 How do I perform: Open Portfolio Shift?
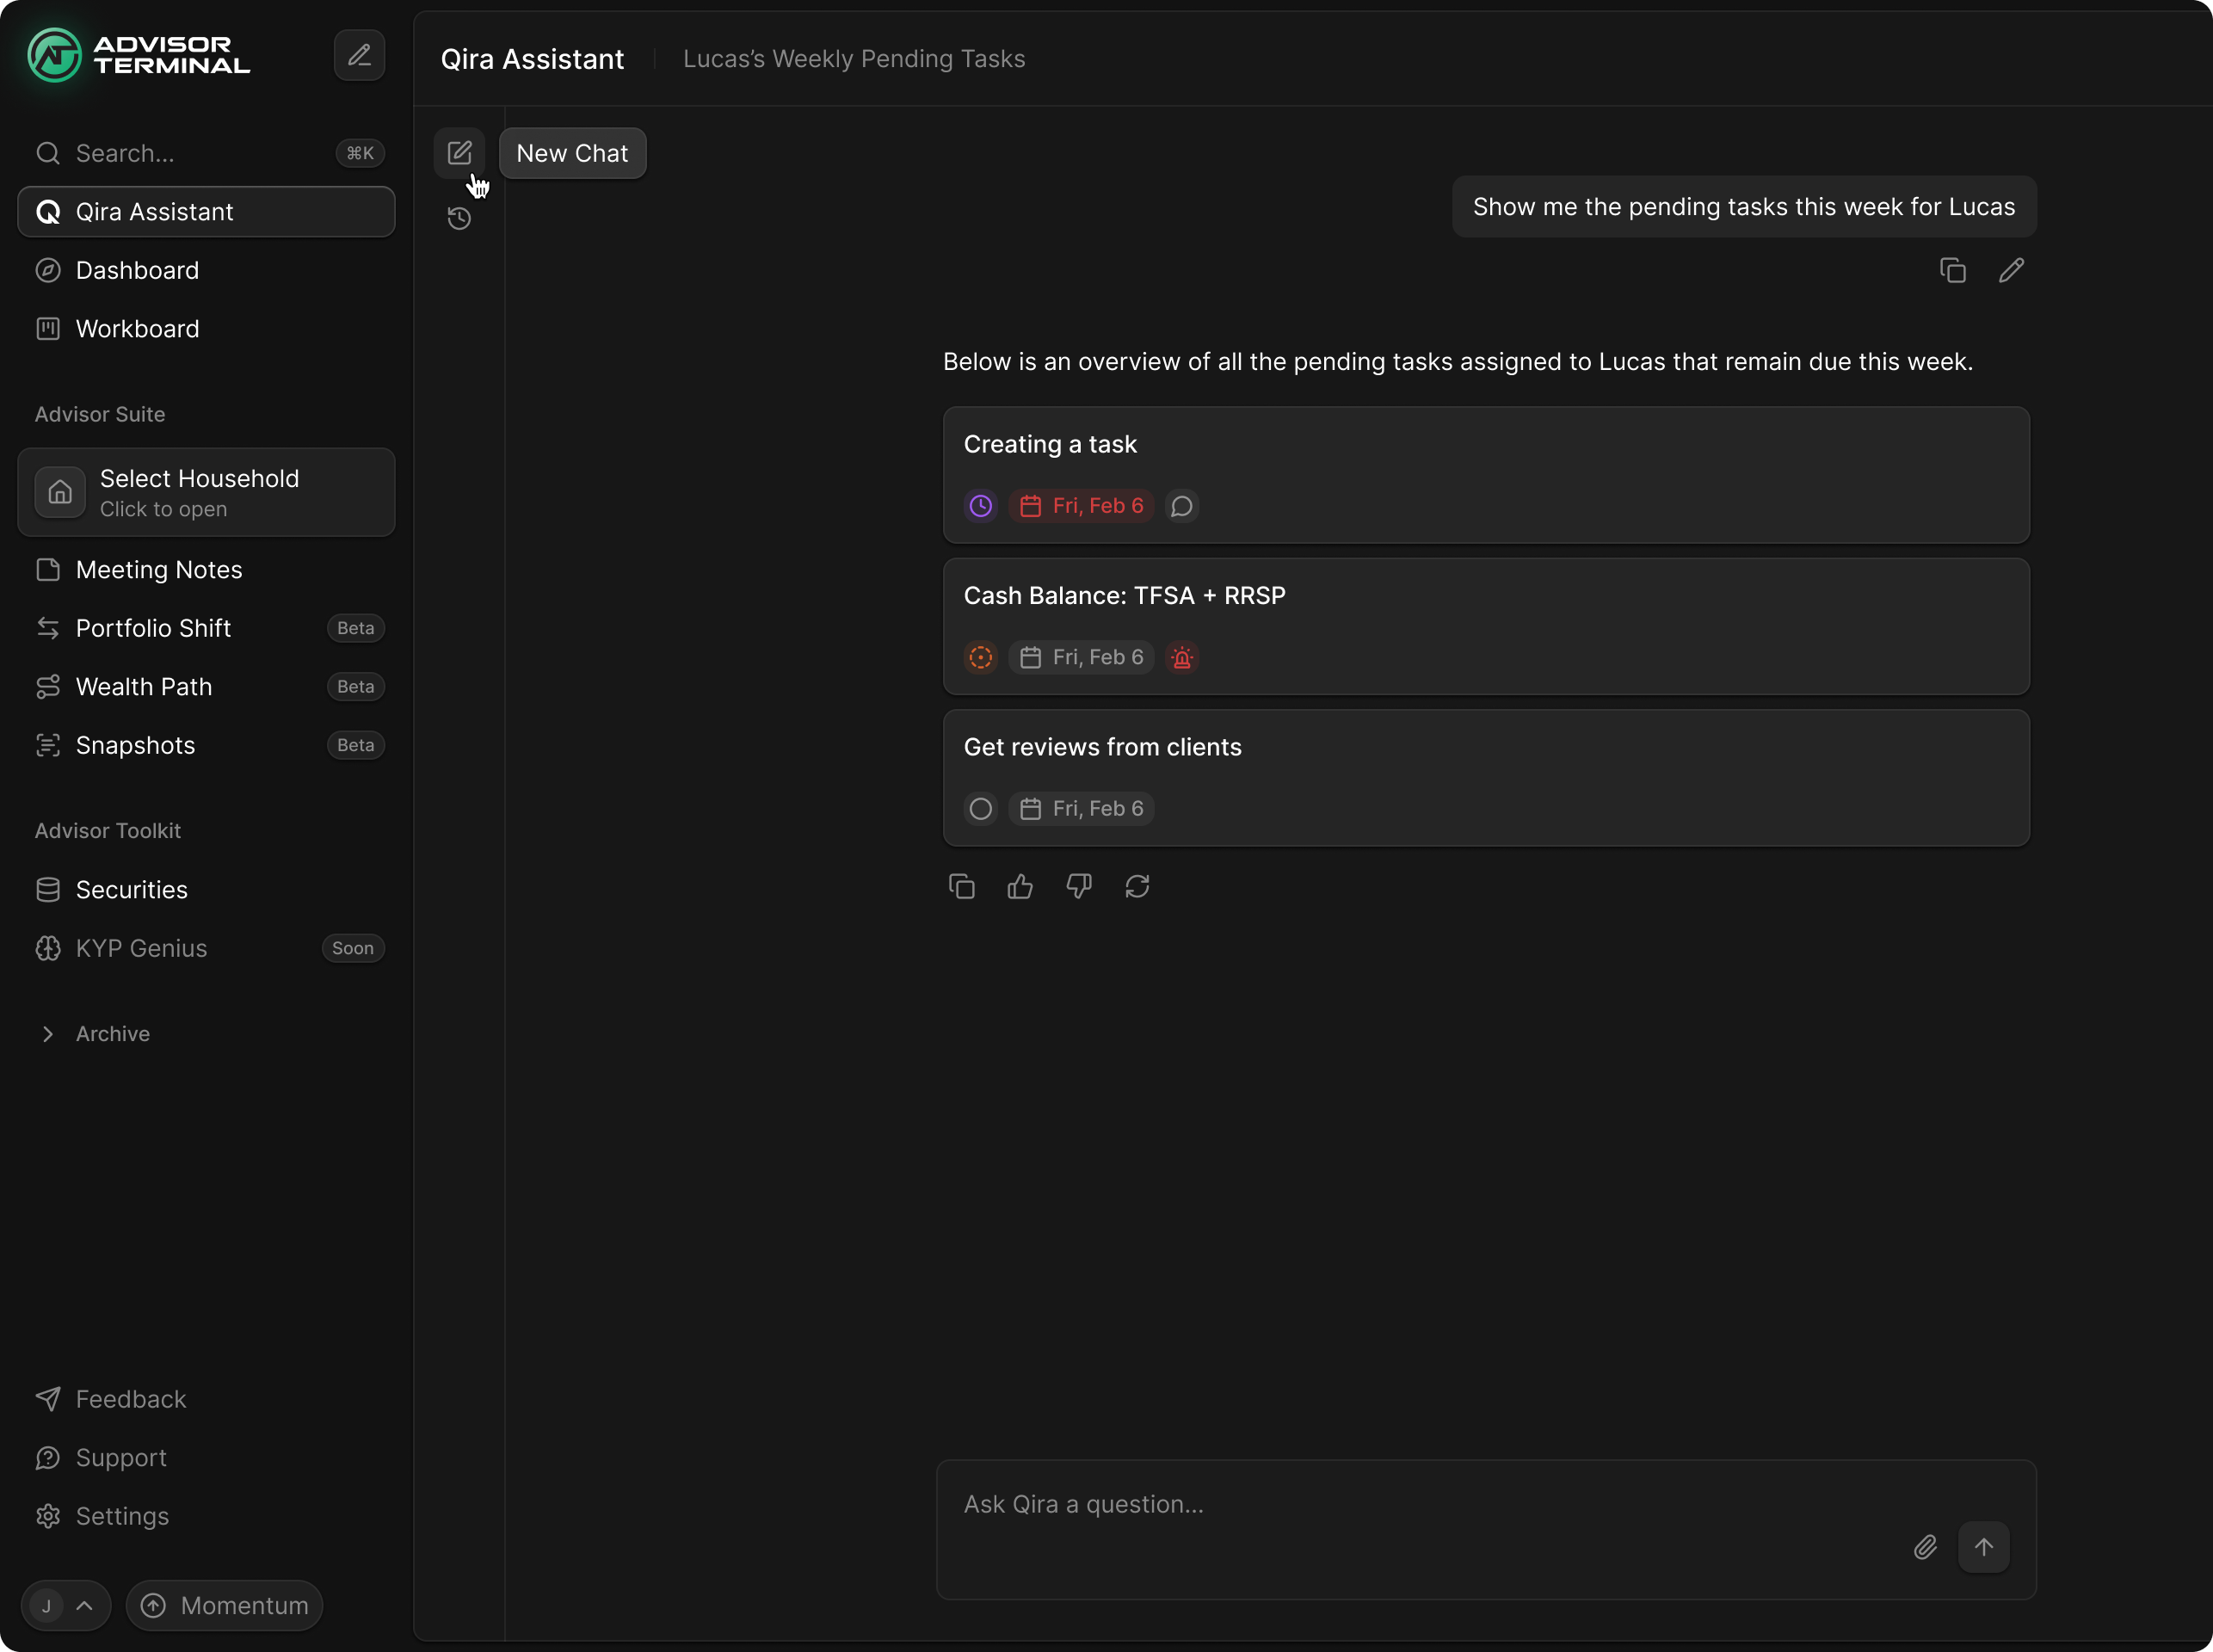206,628
